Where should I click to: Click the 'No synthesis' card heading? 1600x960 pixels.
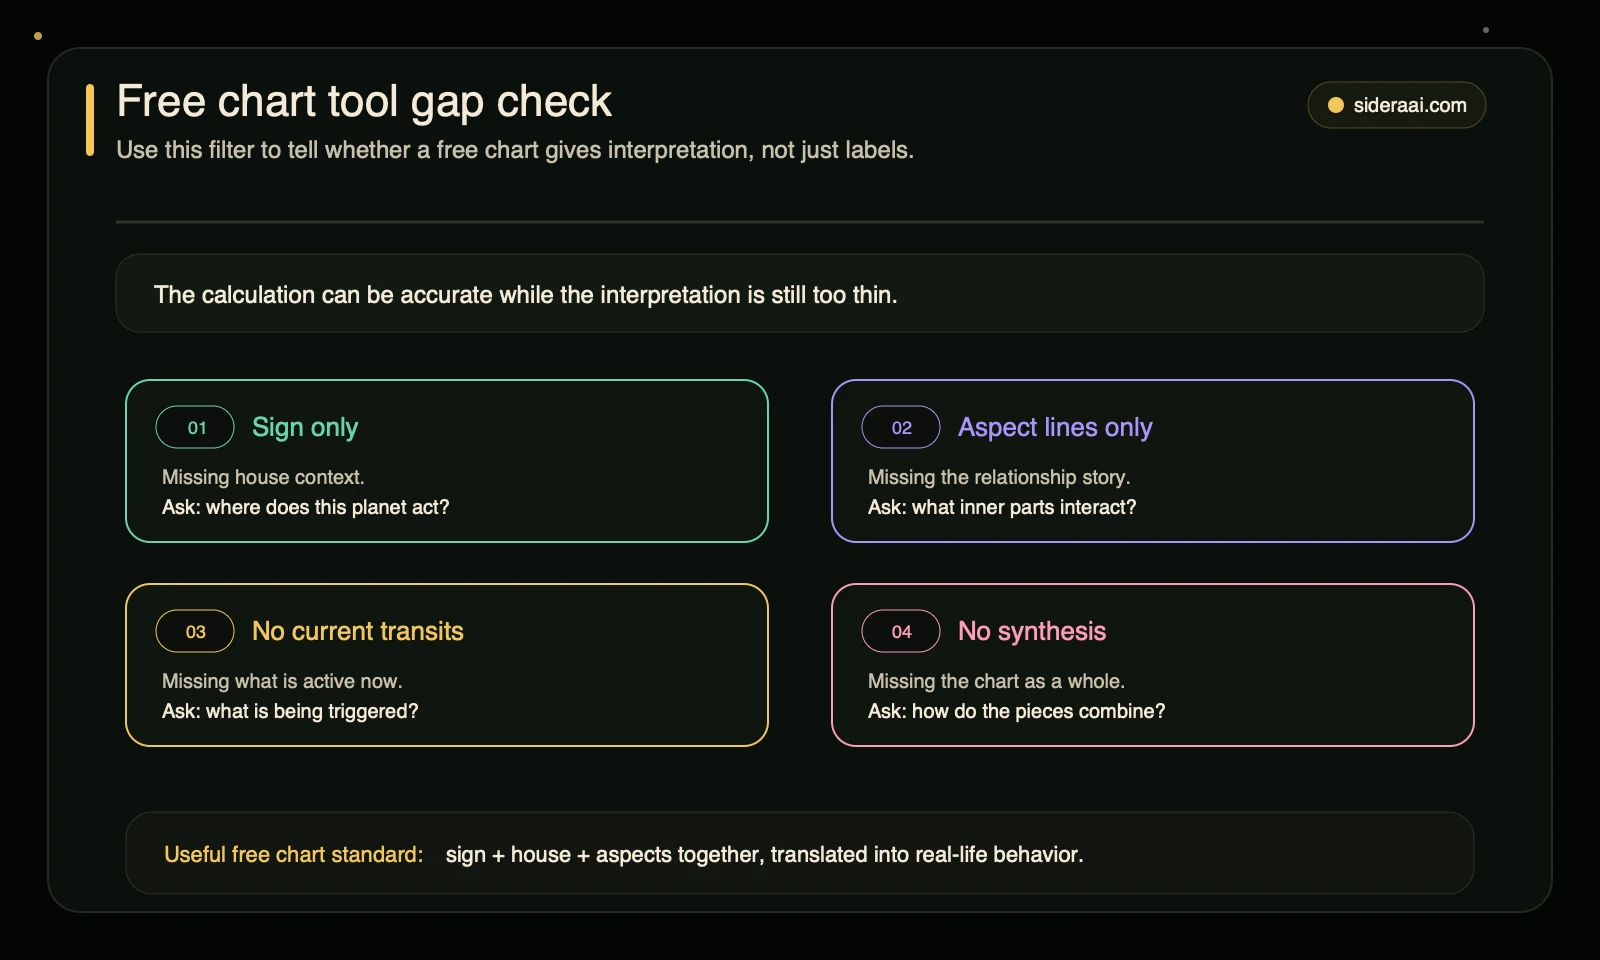(1032, 632)
